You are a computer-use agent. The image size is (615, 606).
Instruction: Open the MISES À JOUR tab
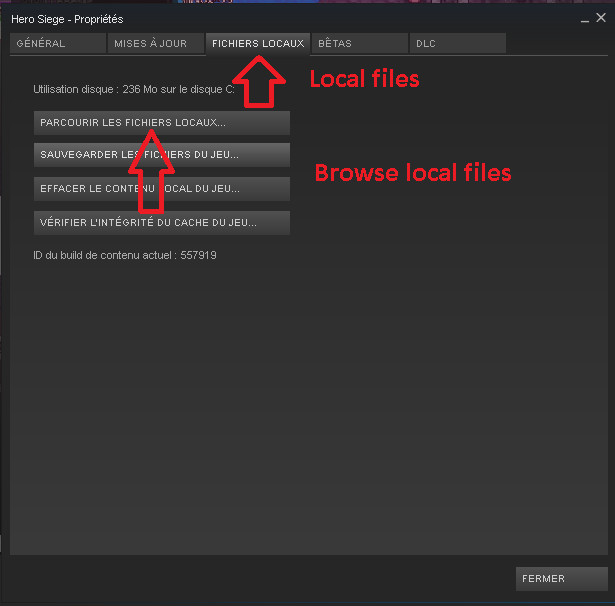(156, 44)
